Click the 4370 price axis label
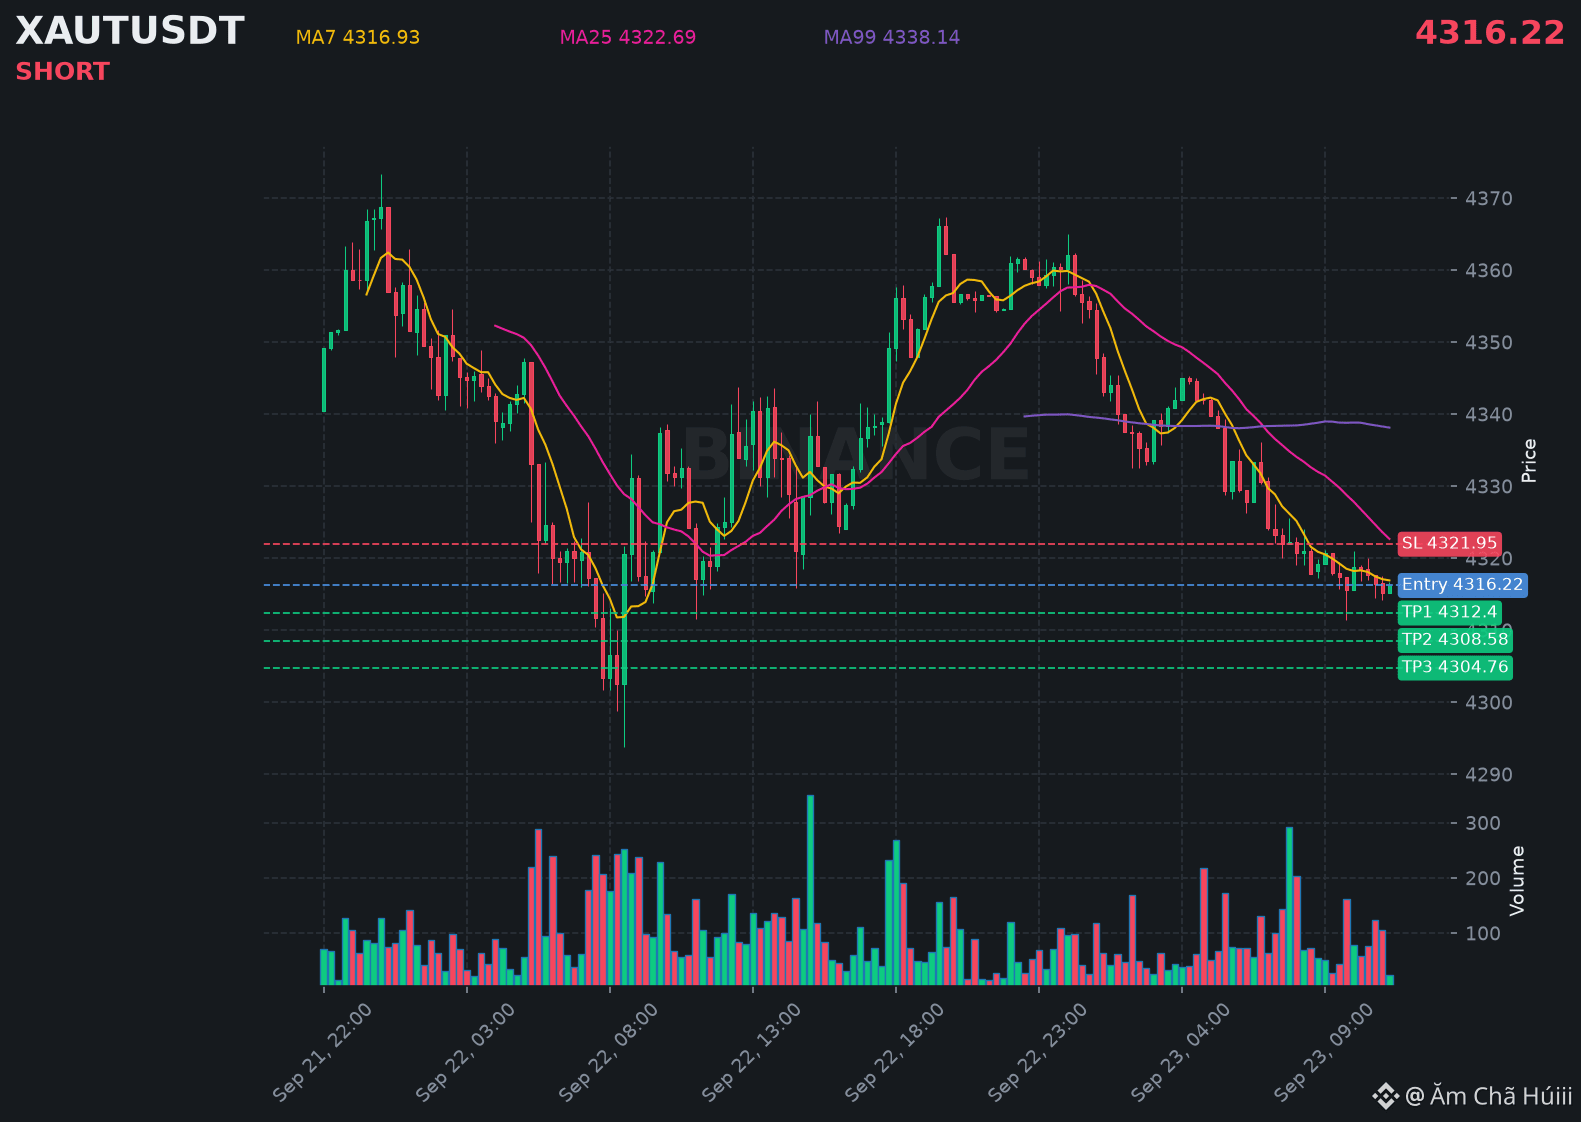 pyautogui.click(x=1489, y=198)
